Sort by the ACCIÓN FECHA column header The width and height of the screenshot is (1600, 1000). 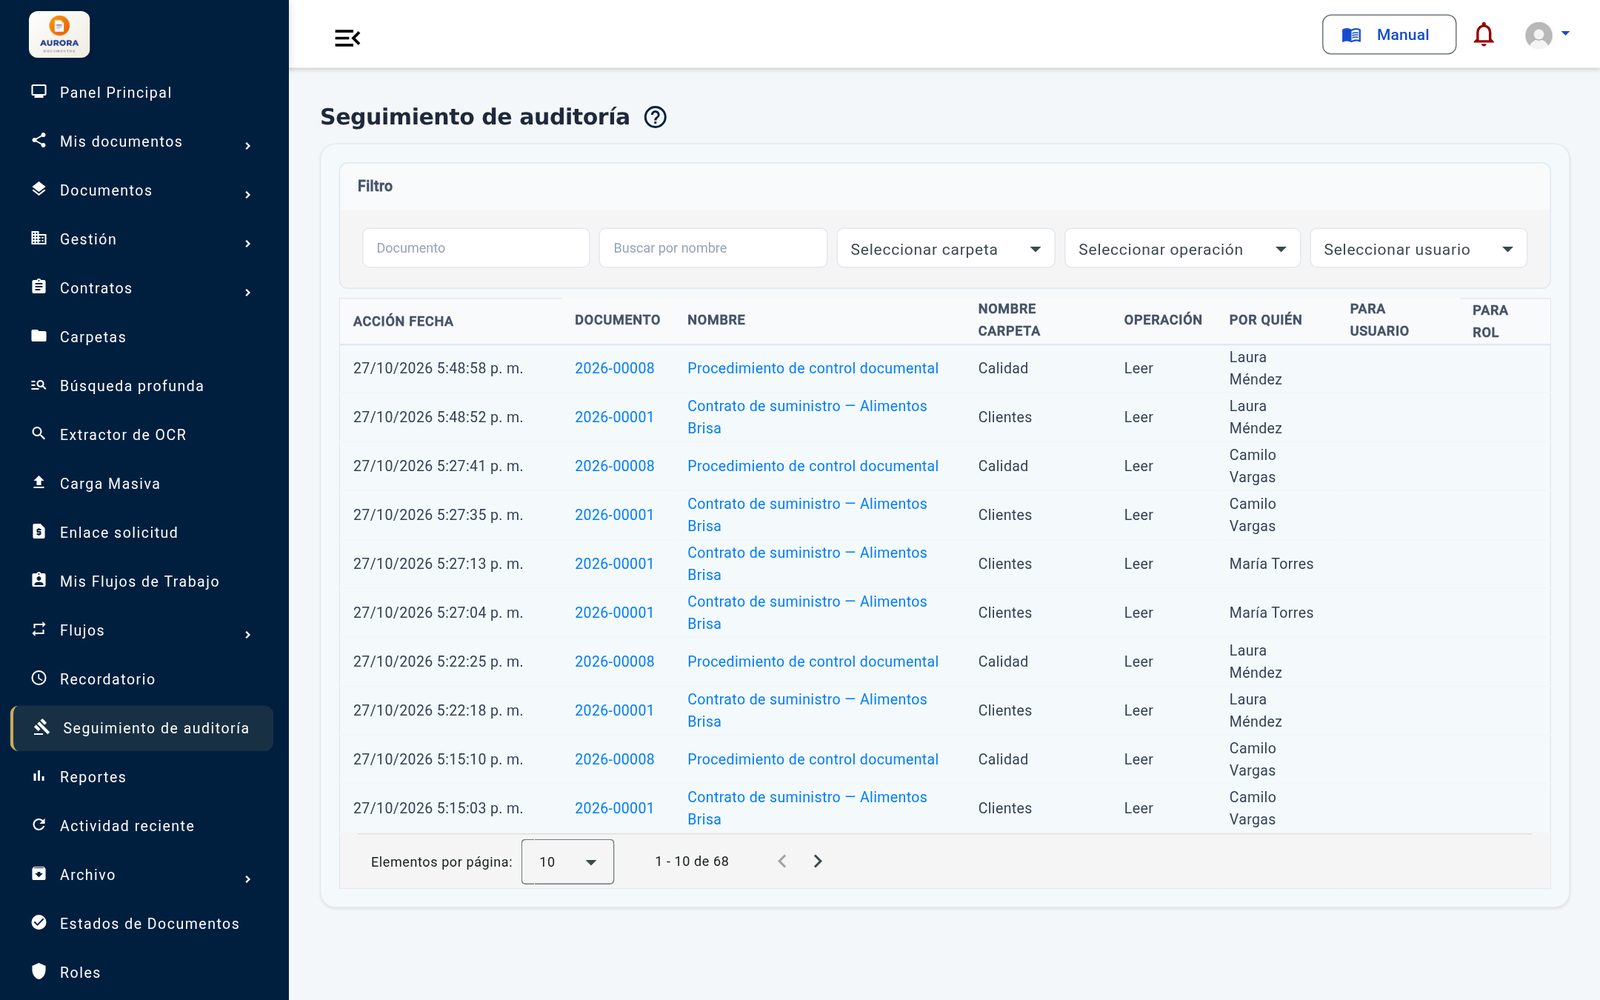coord(403,321)
